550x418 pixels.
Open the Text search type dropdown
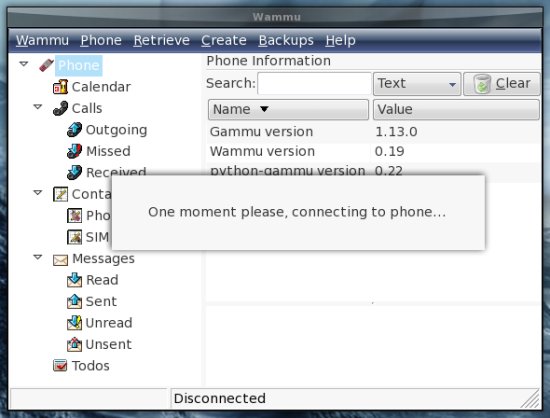[417, 84]
